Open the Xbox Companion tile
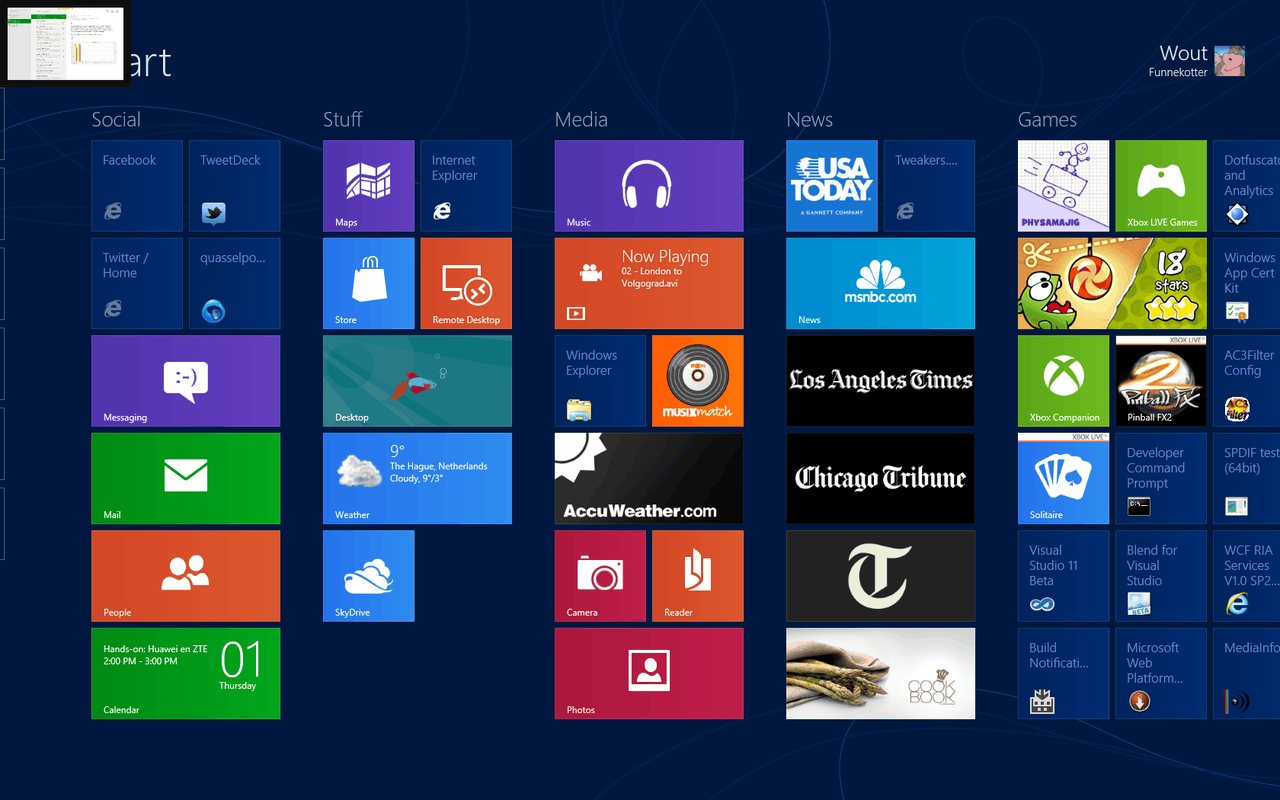 tap(1064, 381)
